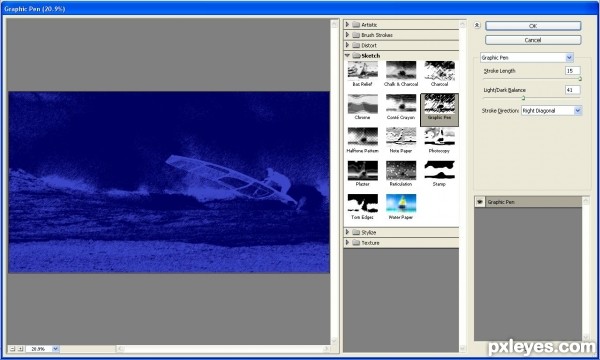Collapse the filter gallery thumbnails panel

477,26
